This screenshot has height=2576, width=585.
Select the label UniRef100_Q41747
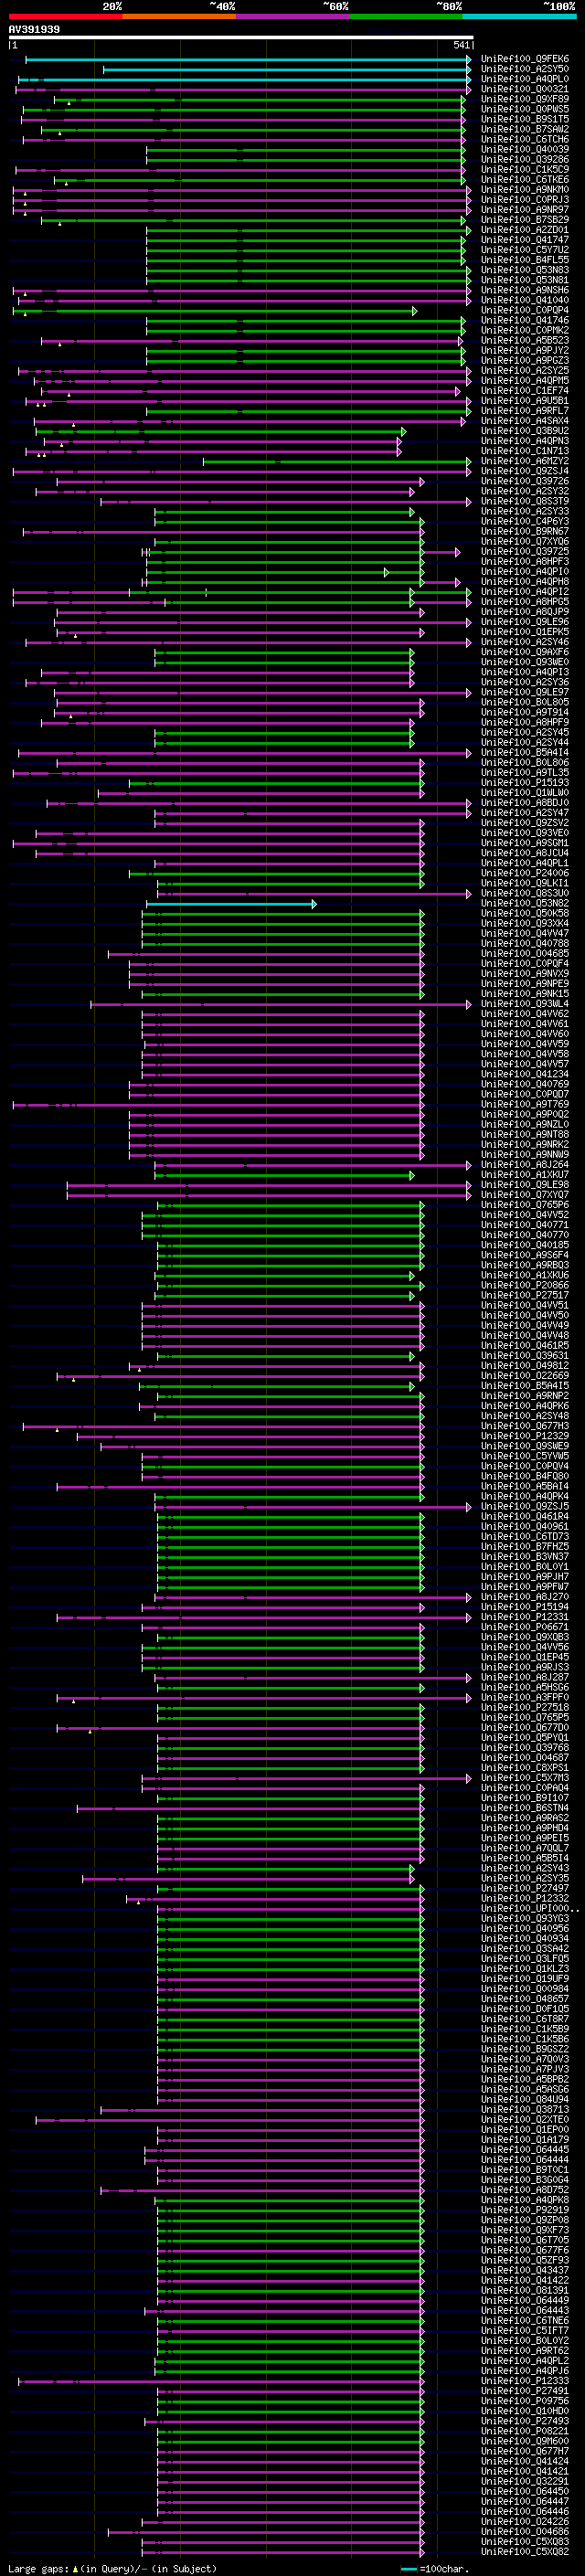click(x=525, y=240)
